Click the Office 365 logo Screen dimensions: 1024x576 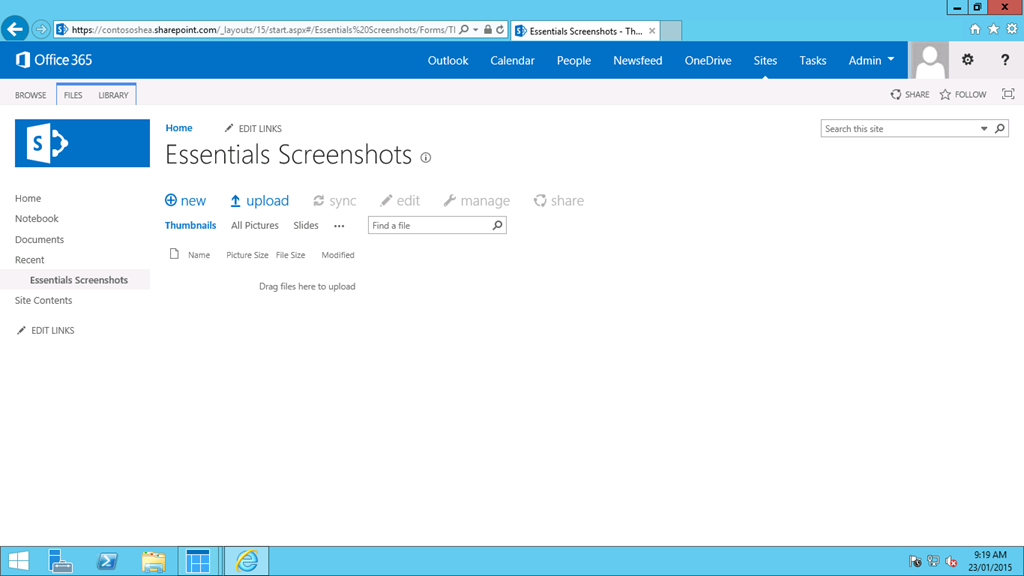coord(54,60)
